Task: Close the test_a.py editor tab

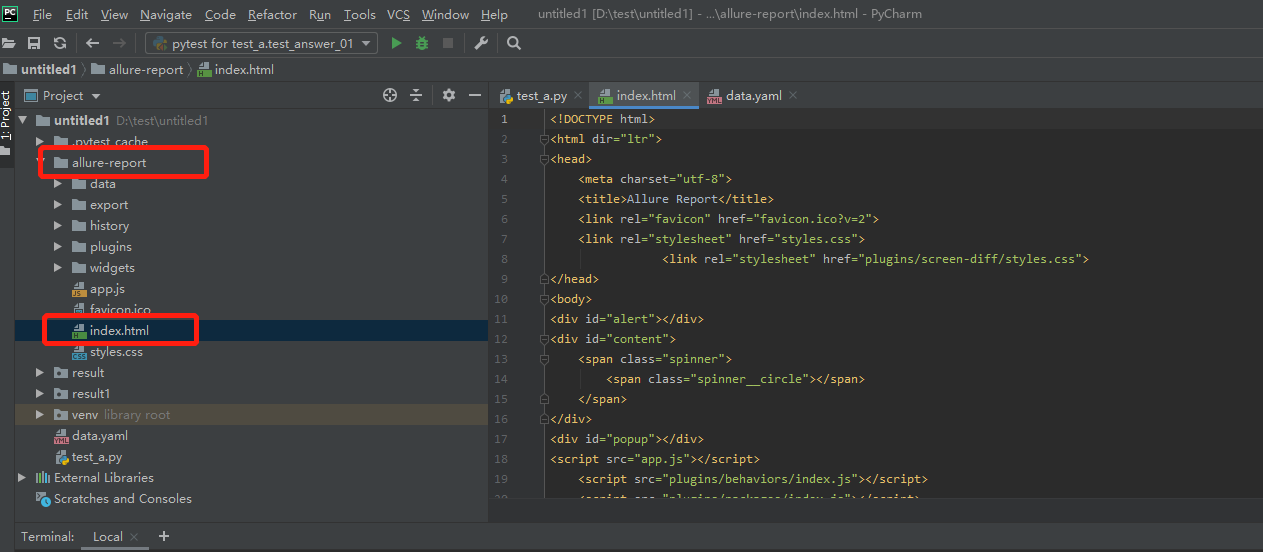Action: click(x=579, y=95)
